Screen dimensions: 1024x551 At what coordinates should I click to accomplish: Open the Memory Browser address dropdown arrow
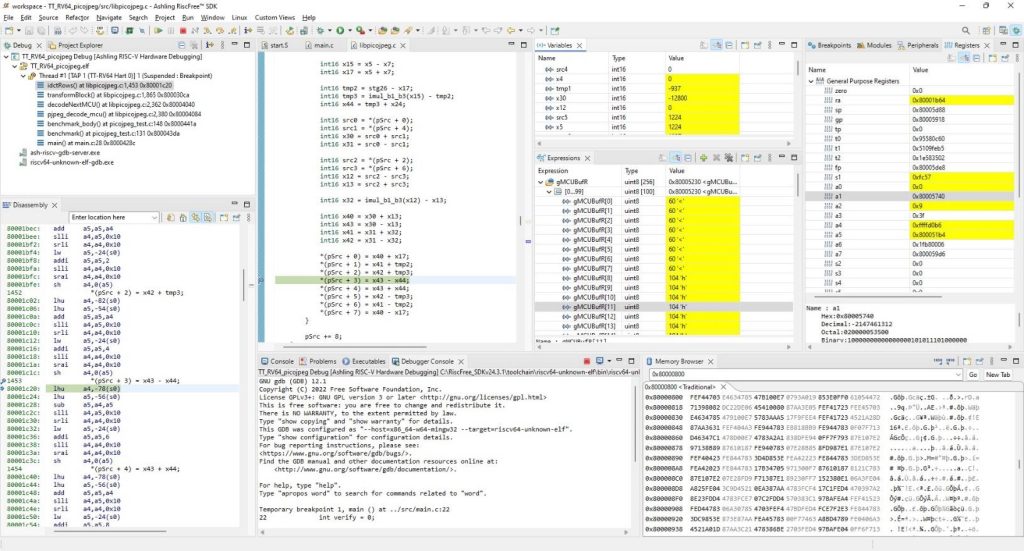pyautogui.click(x=958, y=374)
